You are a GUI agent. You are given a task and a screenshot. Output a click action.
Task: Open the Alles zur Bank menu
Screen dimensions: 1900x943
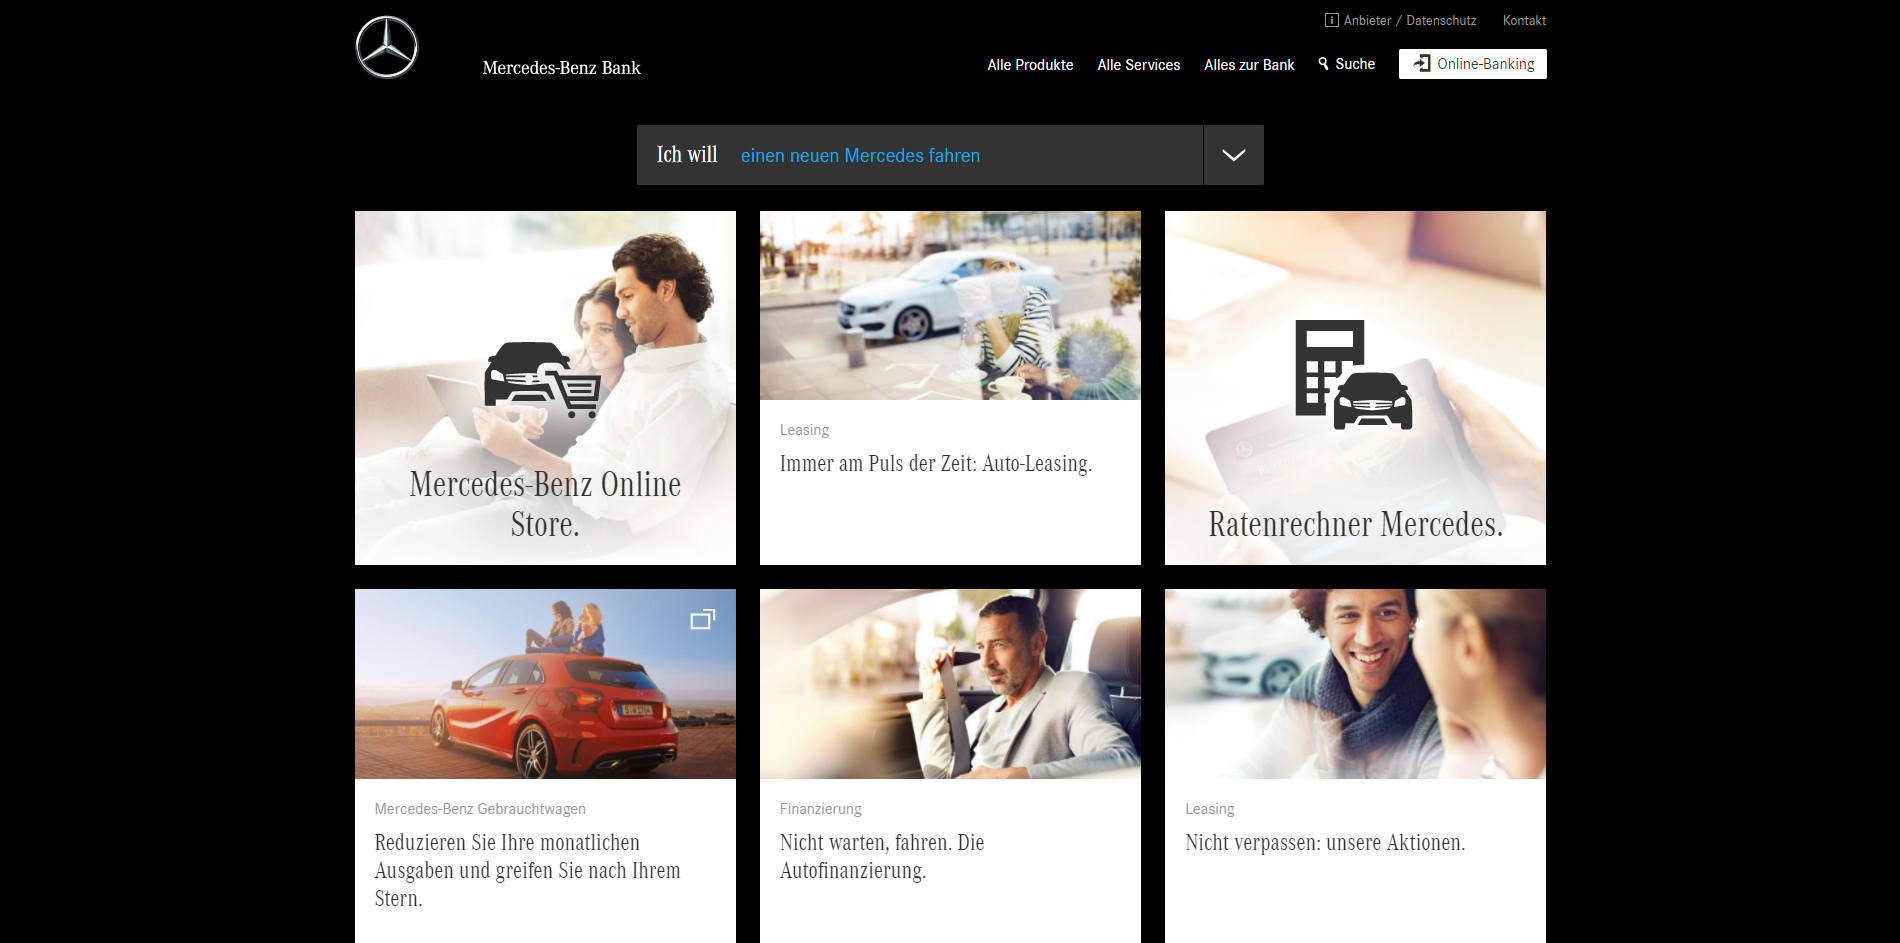[1249, 65]
